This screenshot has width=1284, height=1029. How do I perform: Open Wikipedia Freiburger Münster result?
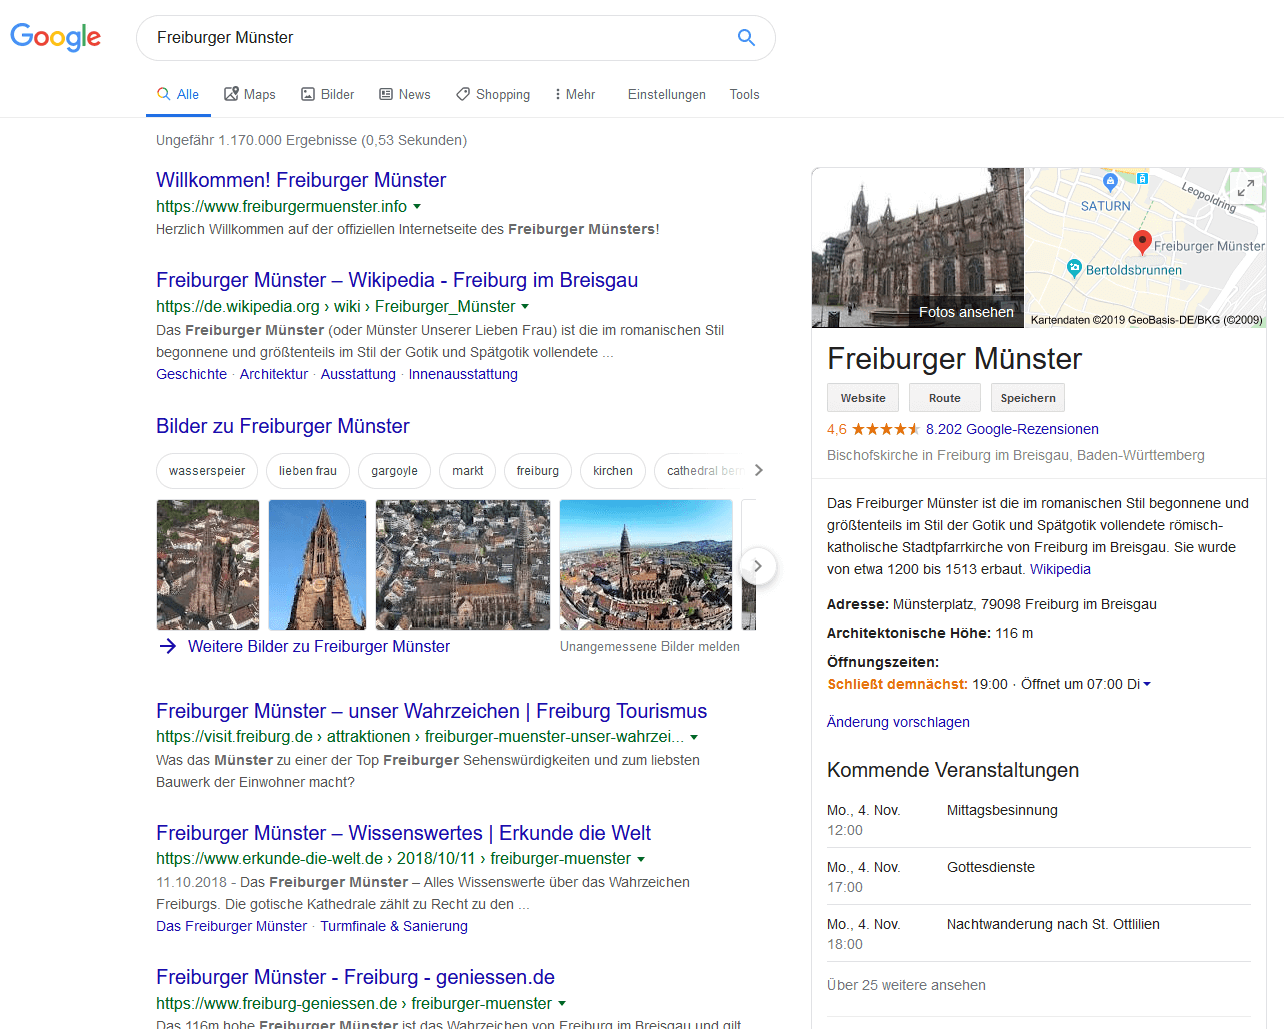point(397,280)
